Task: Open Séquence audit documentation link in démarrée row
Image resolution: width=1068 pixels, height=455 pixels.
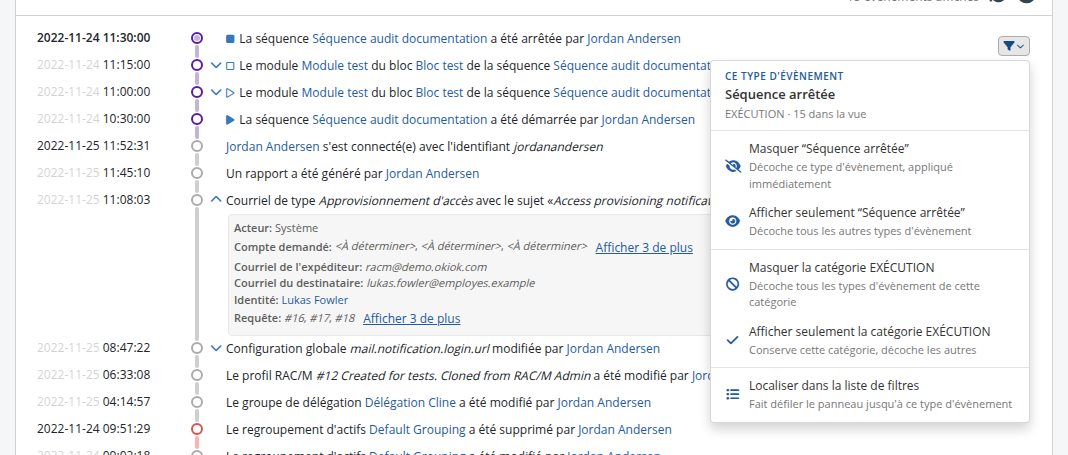Action: point(399,120)
